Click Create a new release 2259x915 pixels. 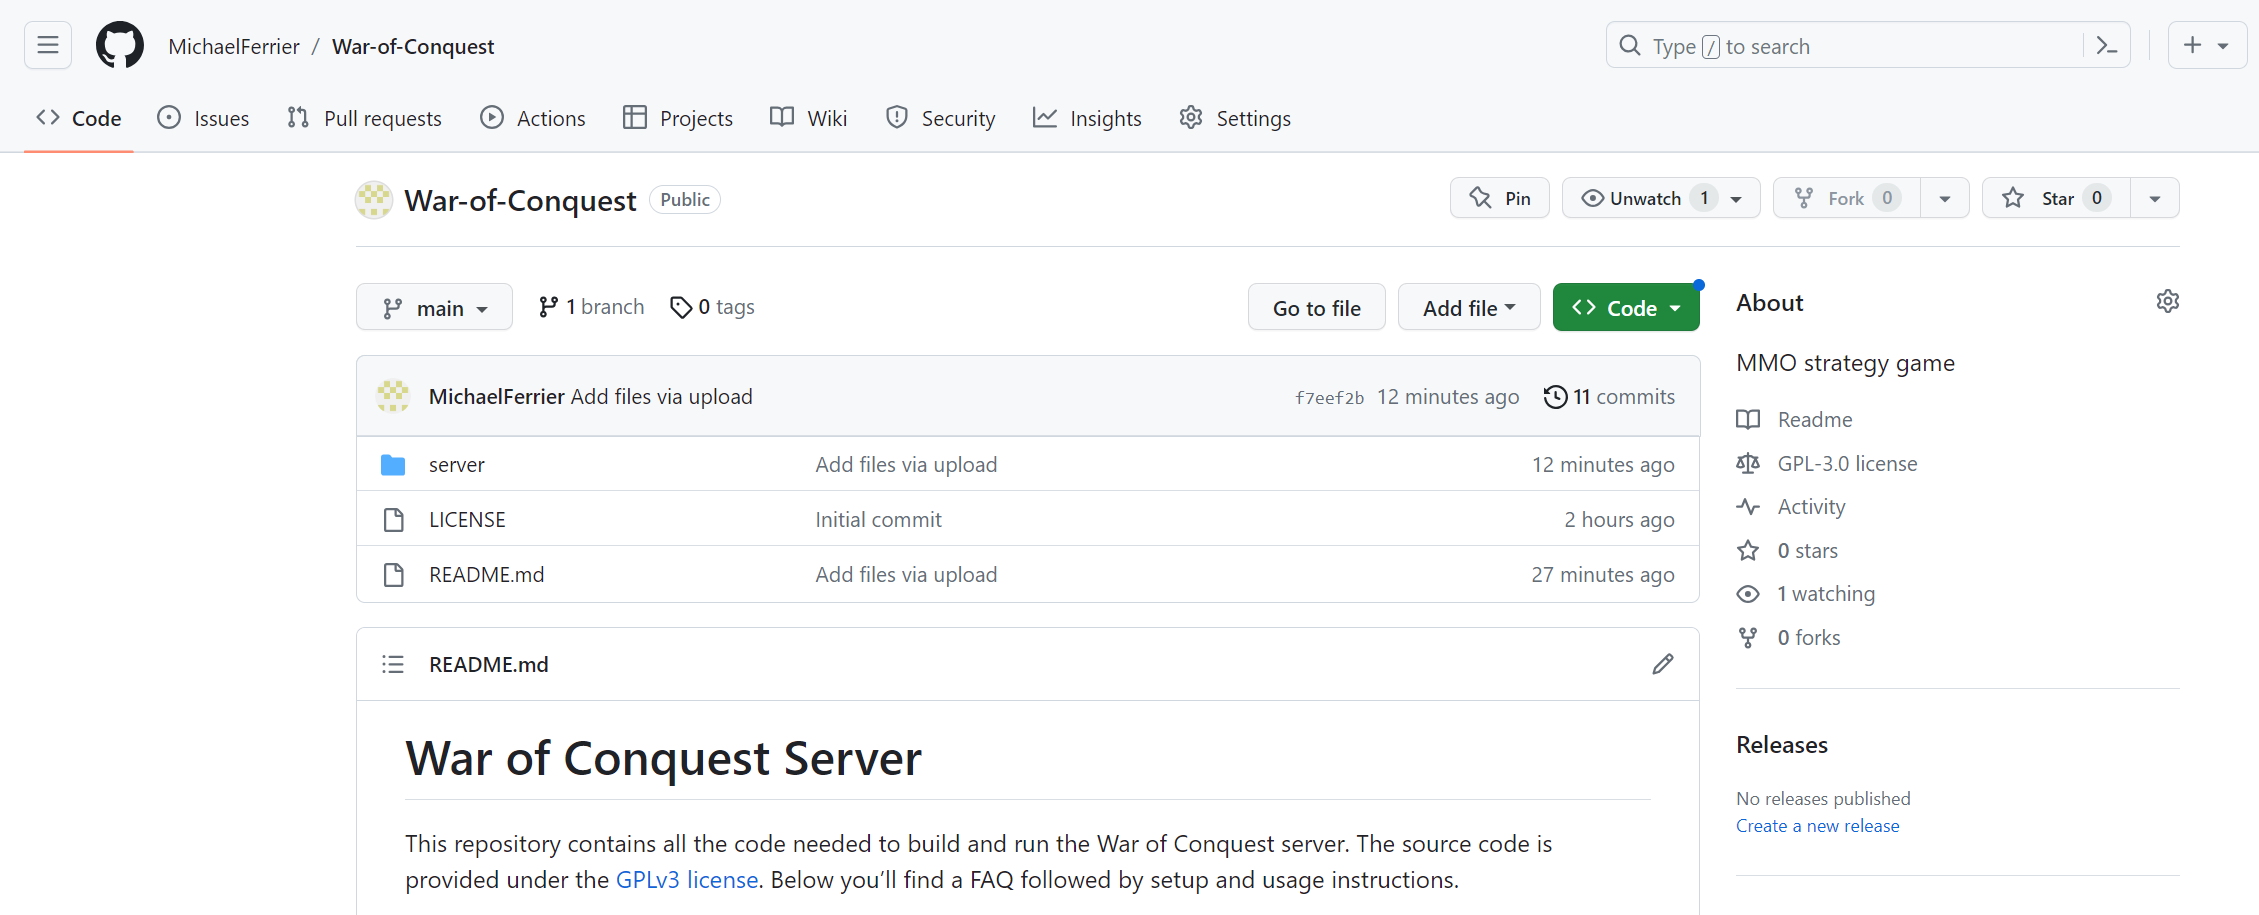pyautogui.click(x=1817, y=825)
